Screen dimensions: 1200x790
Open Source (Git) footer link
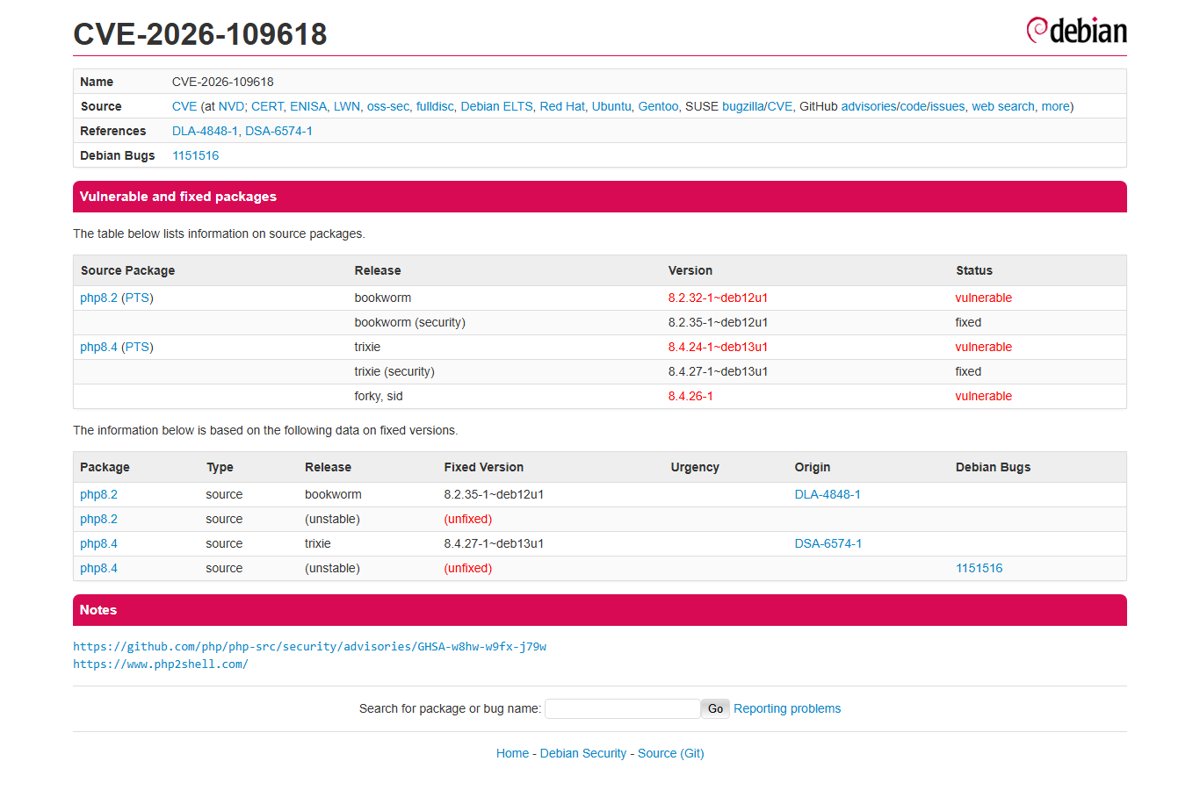coord(671,753)
